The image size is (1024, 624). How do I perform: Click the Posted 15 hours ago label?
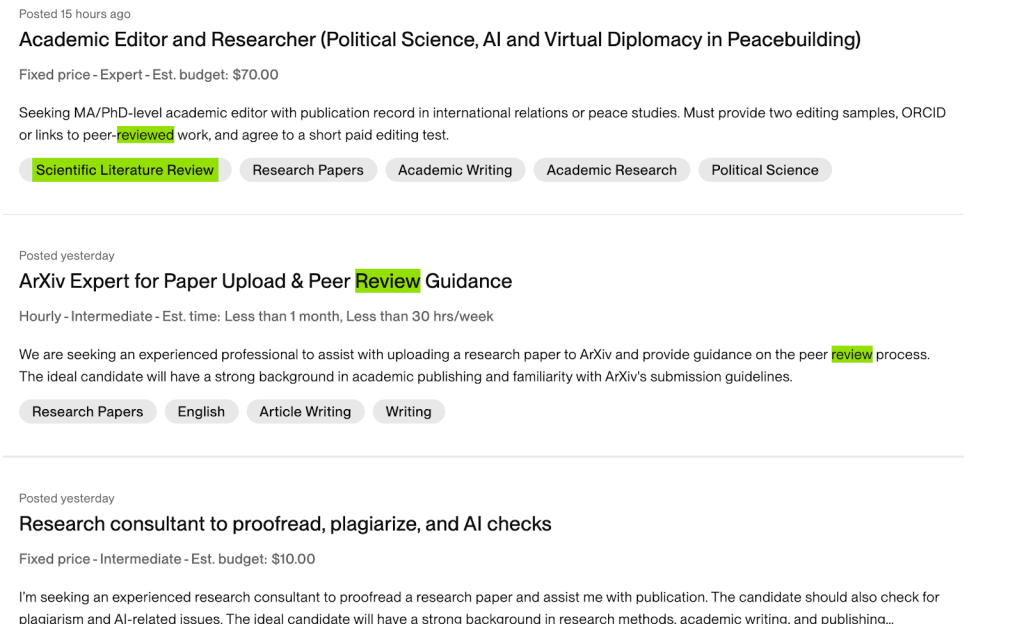[x=75, y=14]
